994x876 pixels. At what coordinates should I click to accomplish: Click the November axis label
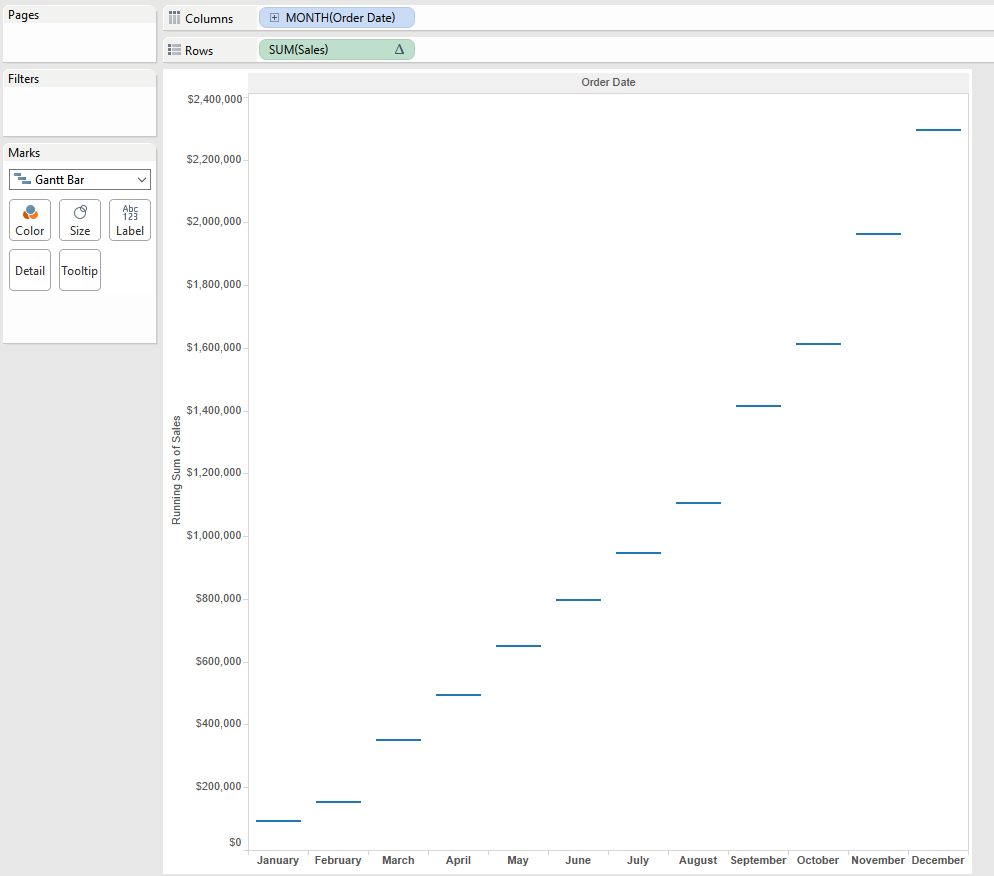click(x=878, y=860)
